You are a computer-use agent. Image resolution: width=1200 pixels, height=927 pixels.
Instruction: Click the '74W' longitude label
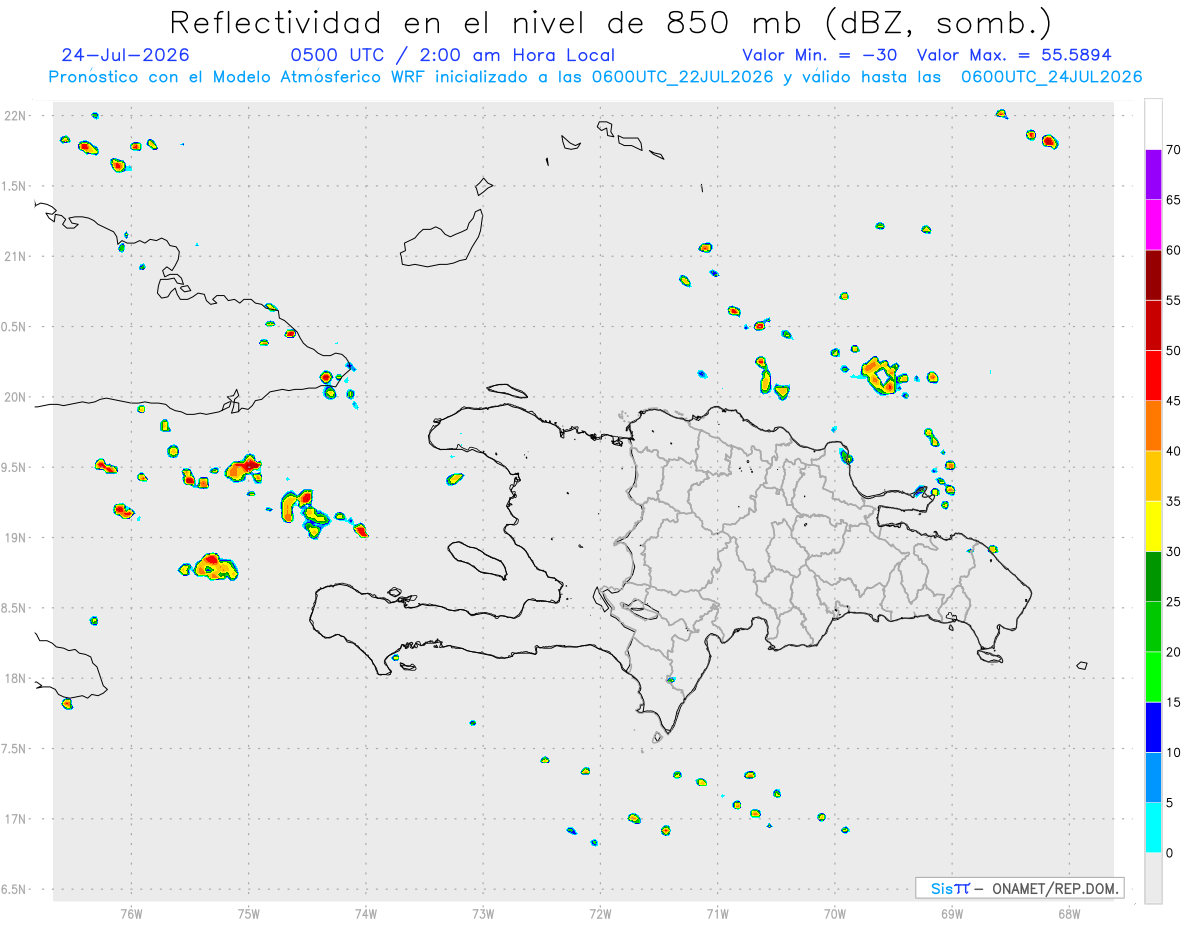(366, 912)
